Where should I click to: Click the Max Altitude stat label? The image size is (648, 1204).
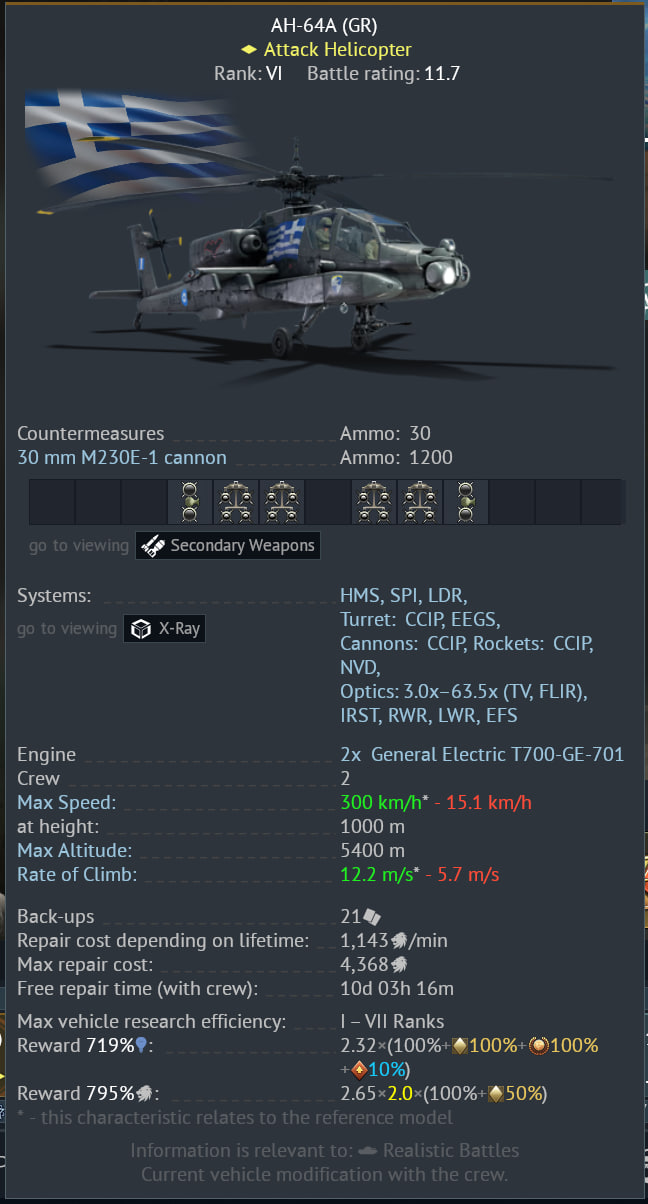pos(74,851)
